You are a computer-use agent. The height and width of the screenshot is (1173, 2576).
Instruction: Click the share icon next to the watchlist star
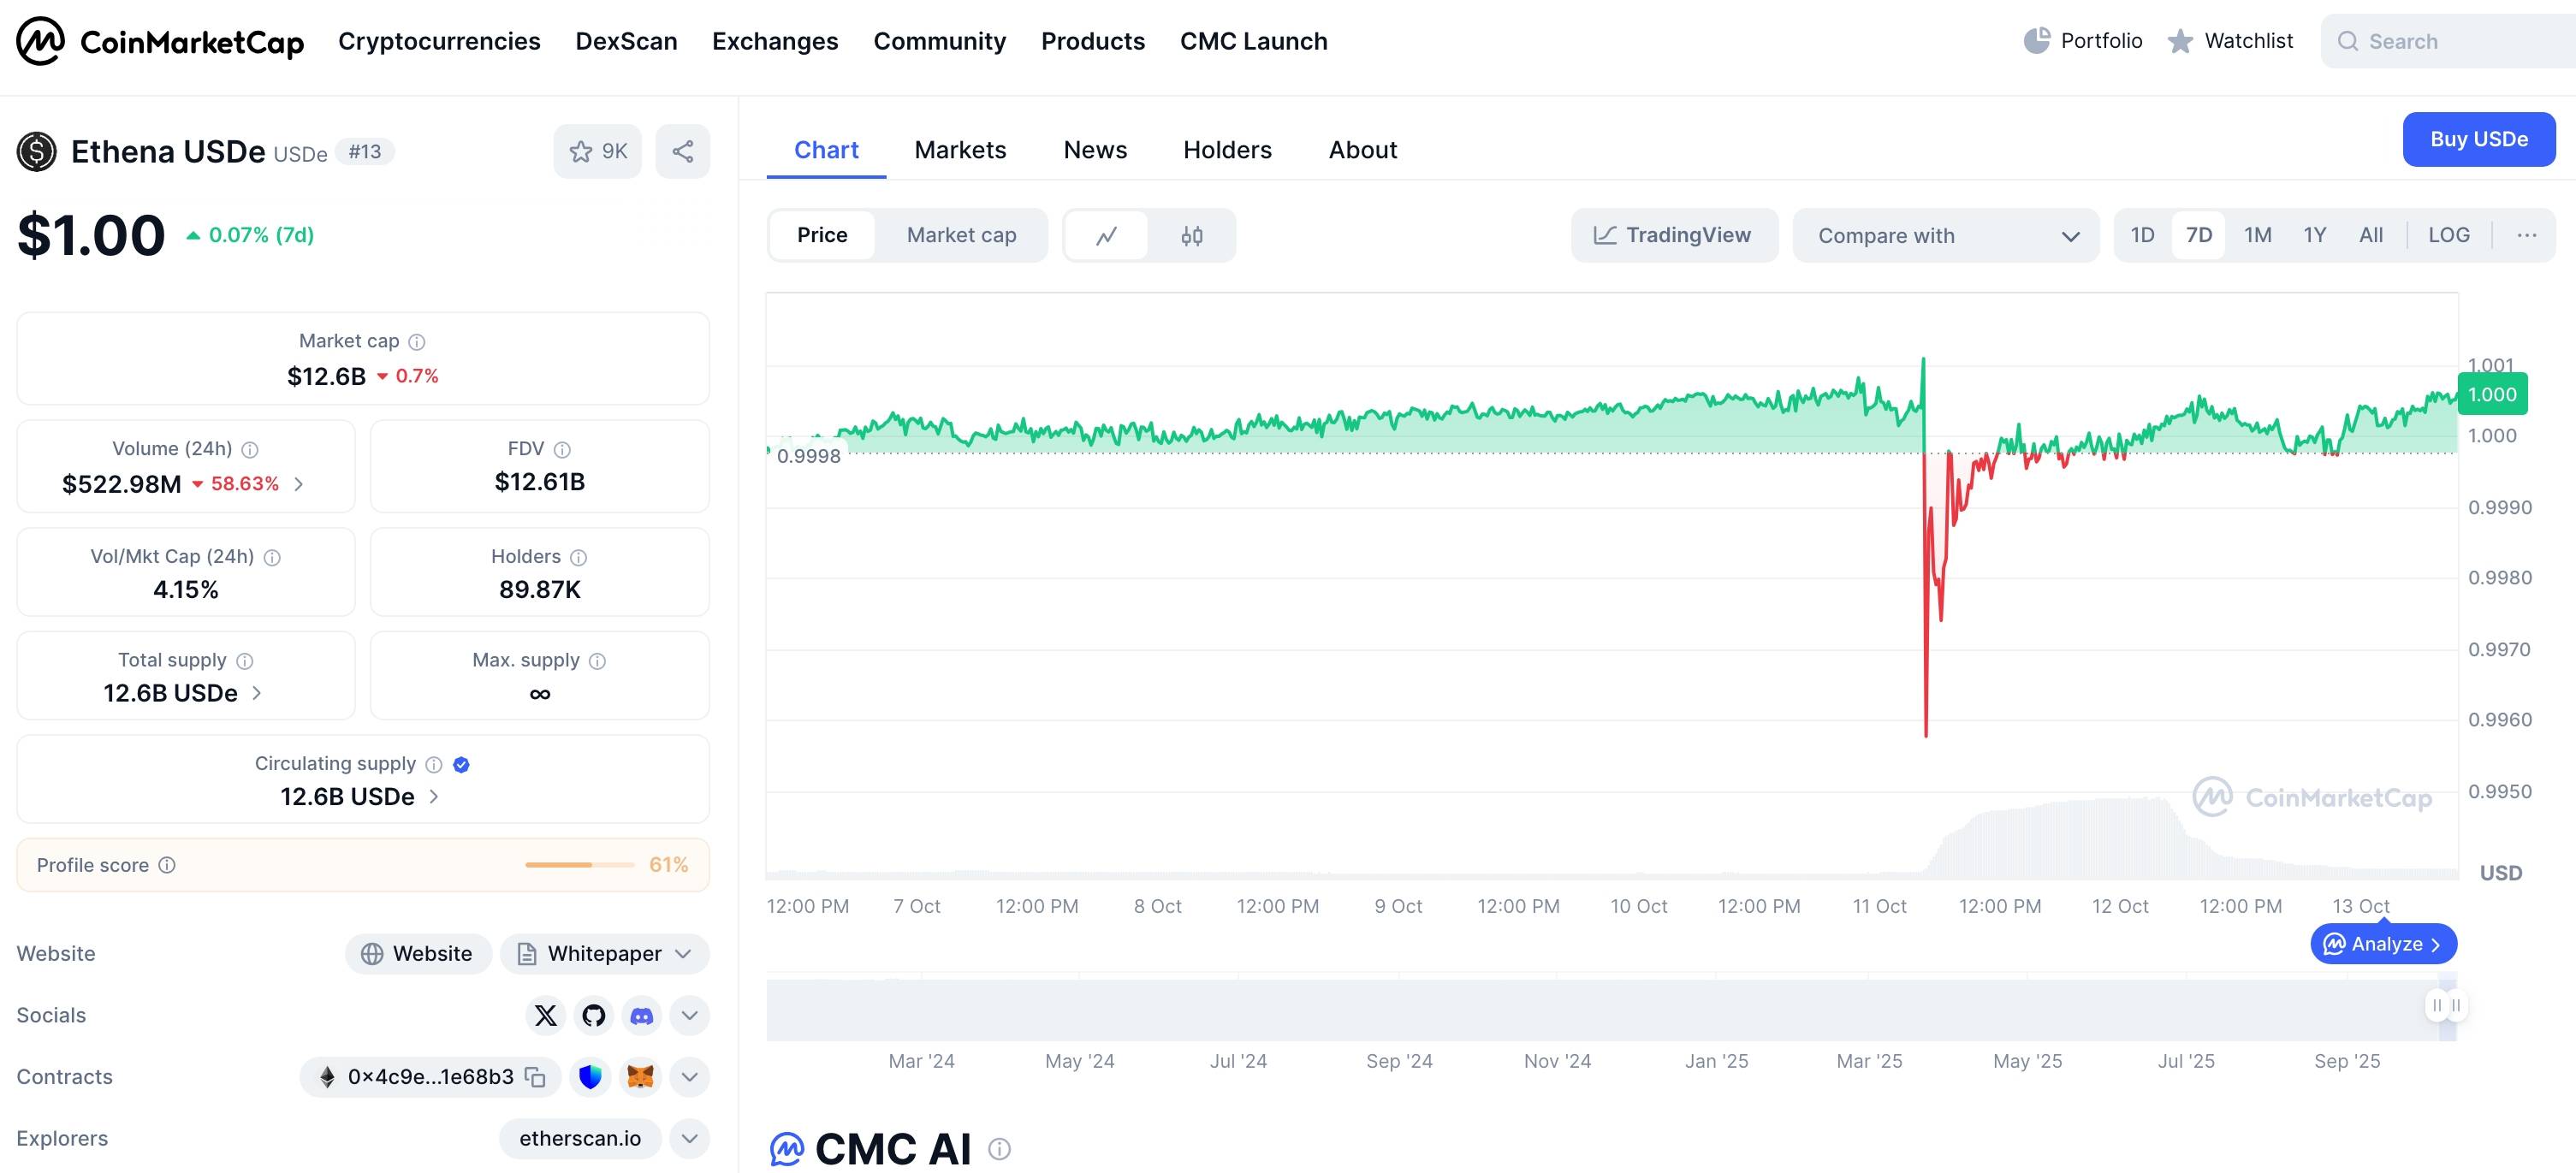click(682, 151)
